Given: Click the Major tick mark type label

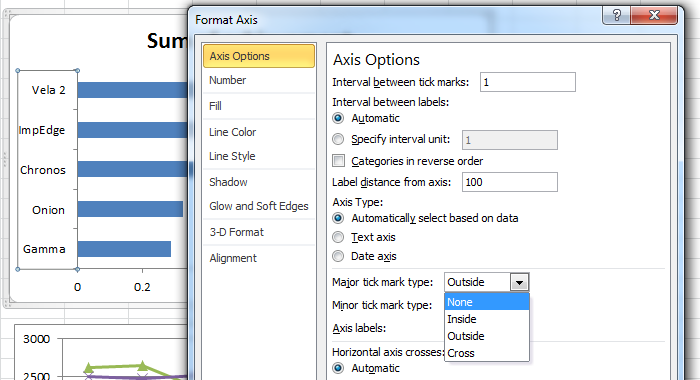Looking at the screenshot, I should pyautogui.click(x=383, y=282).
